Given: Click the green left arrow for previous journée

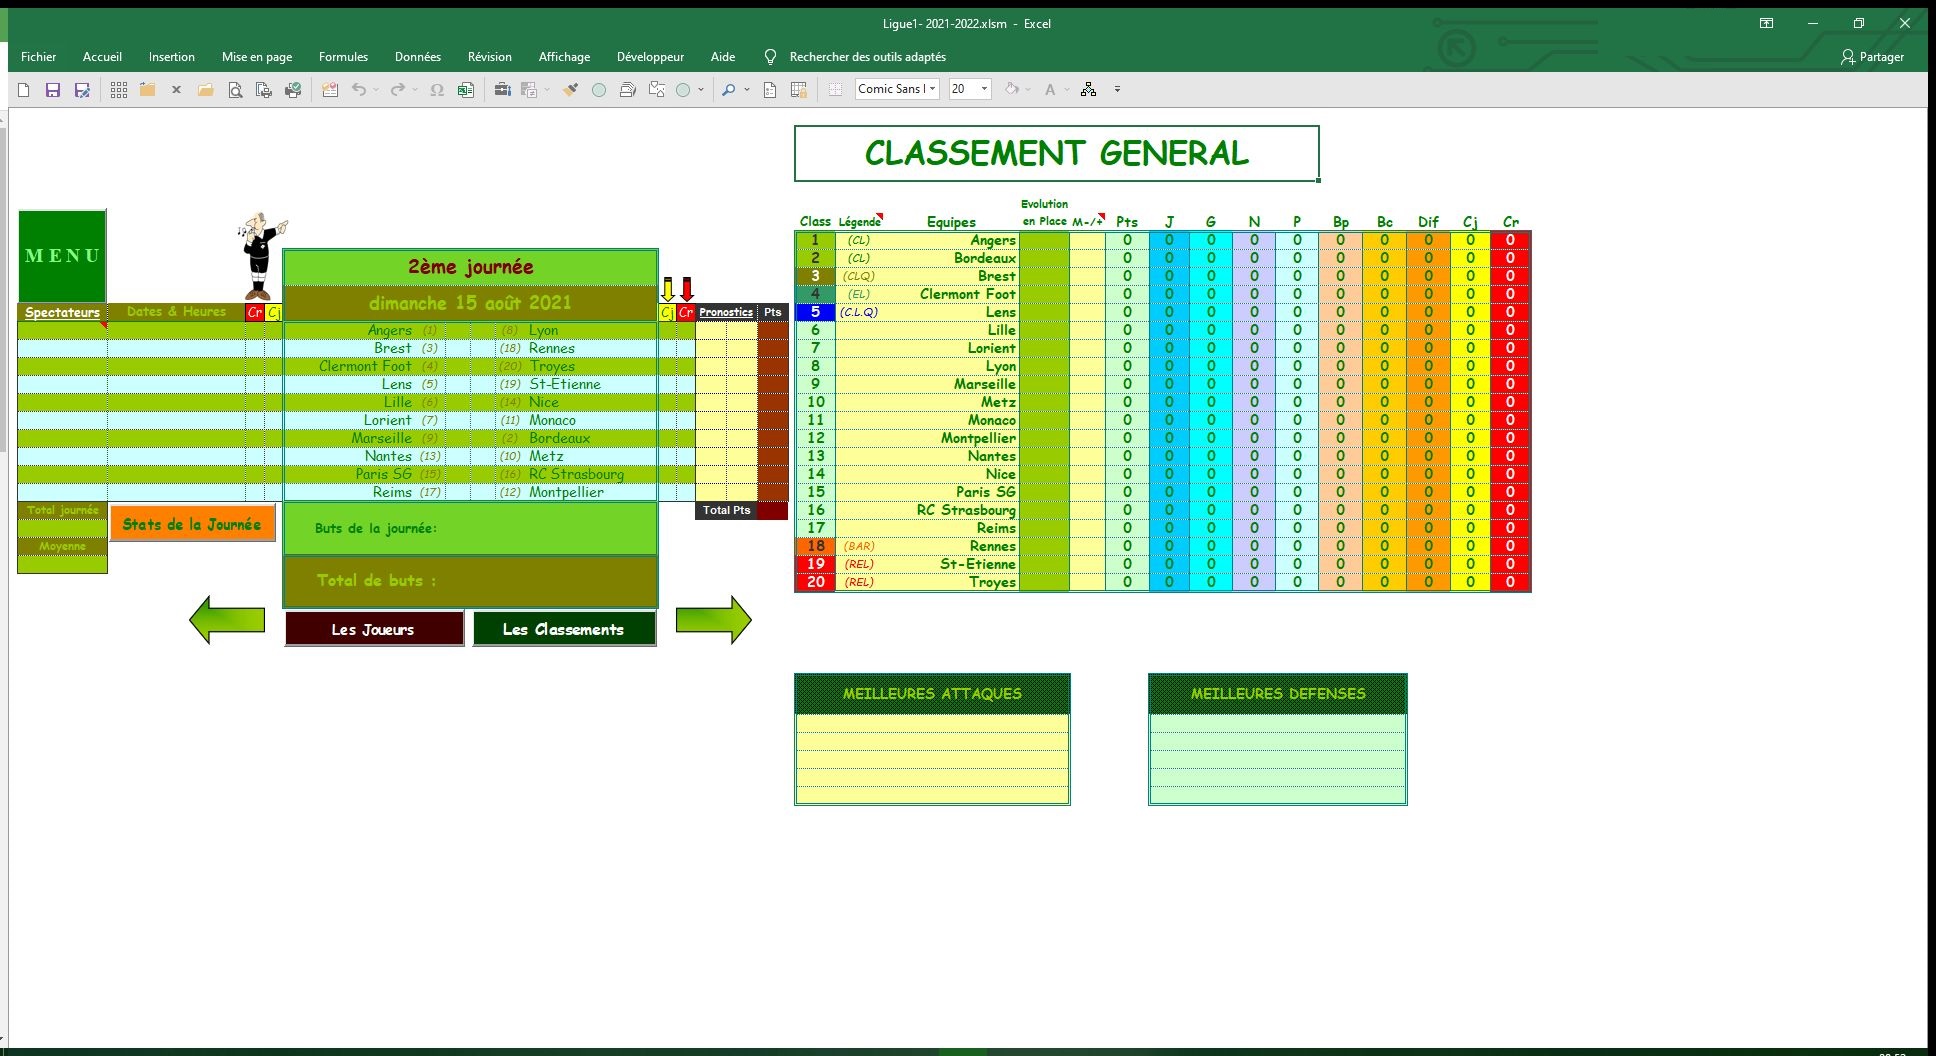Looking at the screenshot, I should click(227, 620).
